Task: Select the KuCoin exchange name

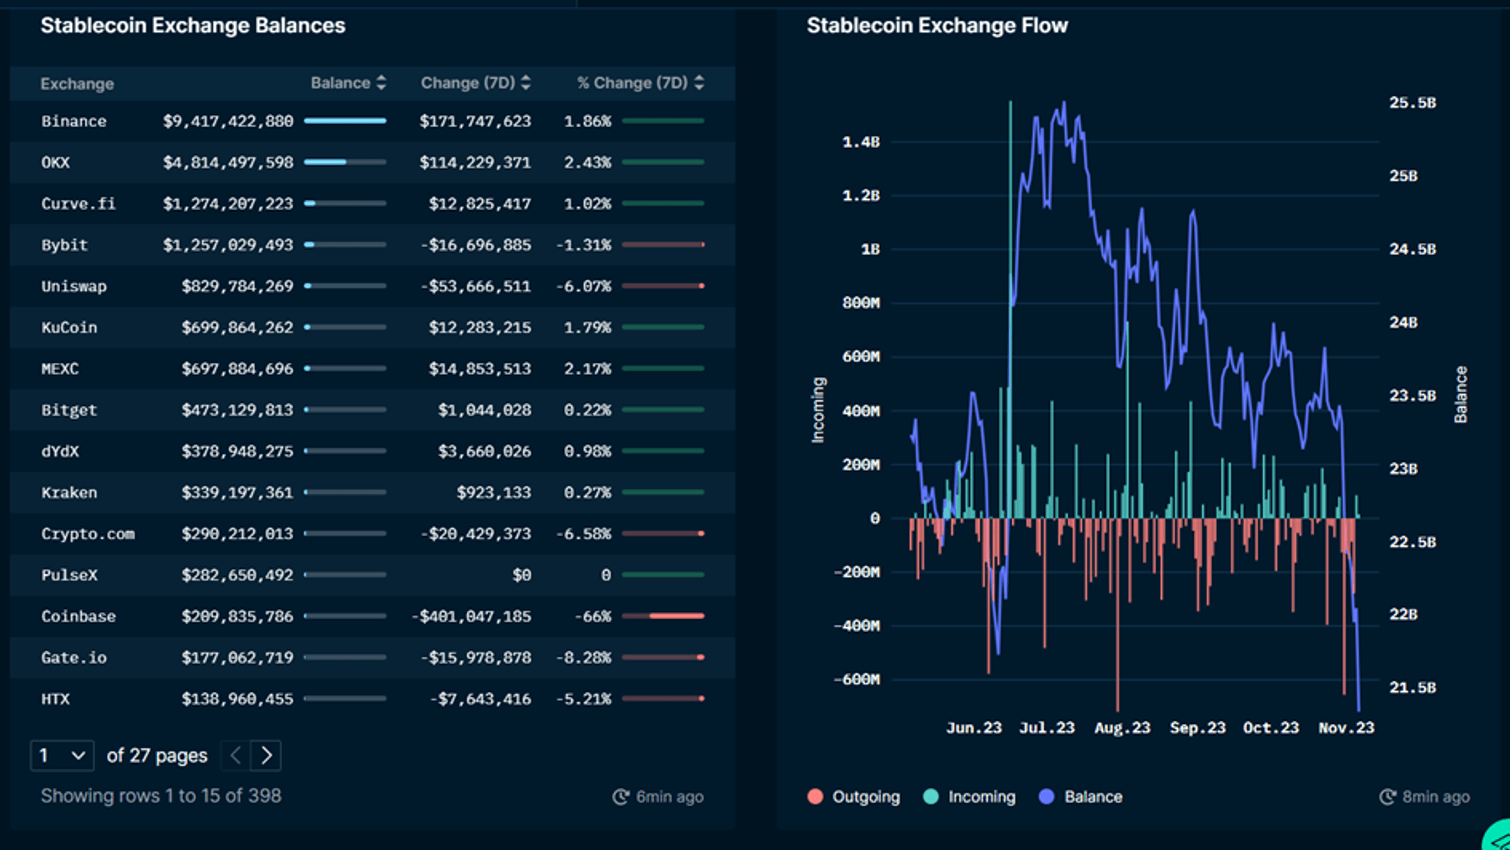Action: [69, 327]
